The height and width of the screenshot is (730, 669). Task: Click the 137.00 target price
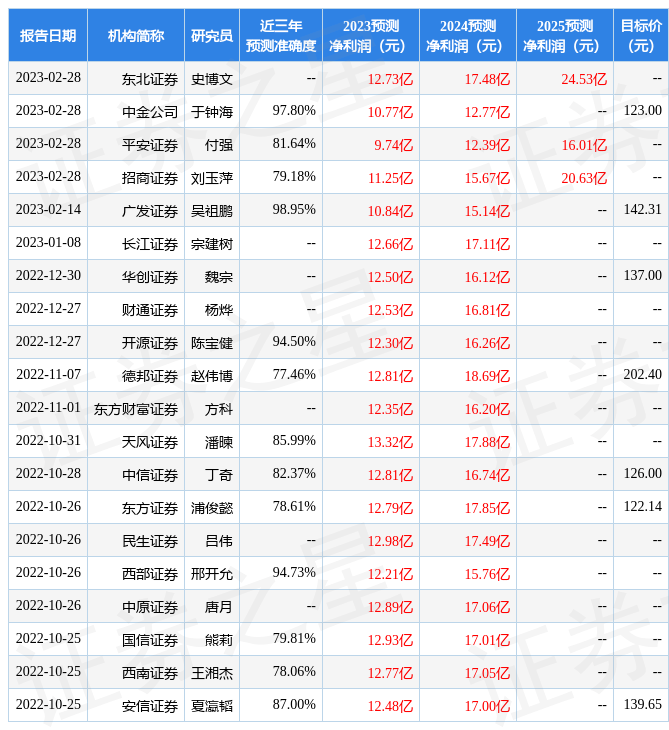tap(642, 276)
